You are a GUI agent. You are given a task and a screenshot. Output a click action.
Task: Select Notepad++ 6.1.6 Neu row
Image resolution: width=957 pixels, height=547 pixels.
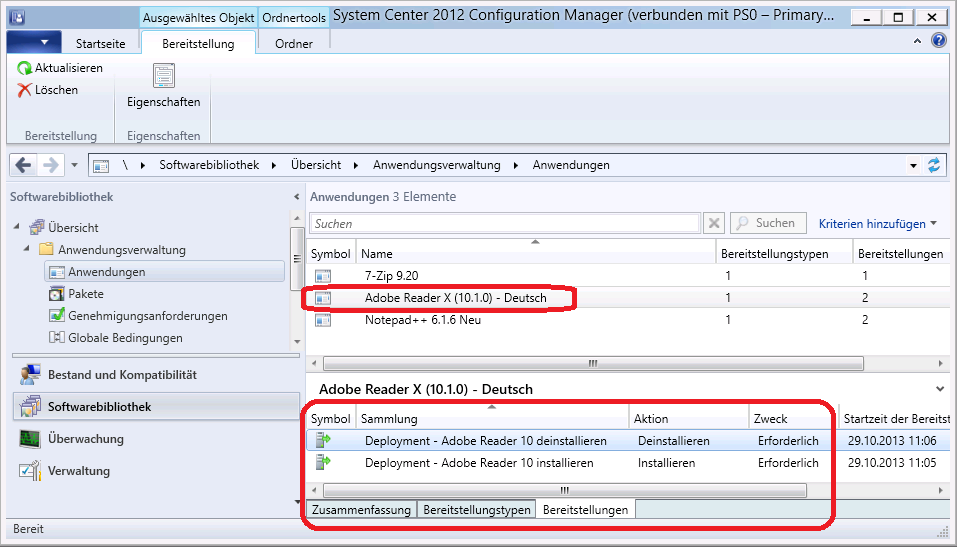tap(628, 320)
